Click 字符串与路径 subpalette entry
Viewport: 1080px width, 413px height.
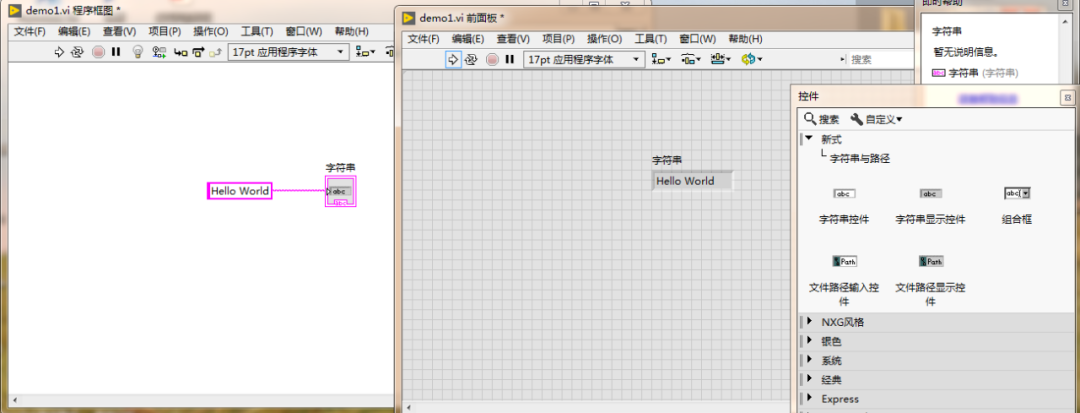(860, 158)
